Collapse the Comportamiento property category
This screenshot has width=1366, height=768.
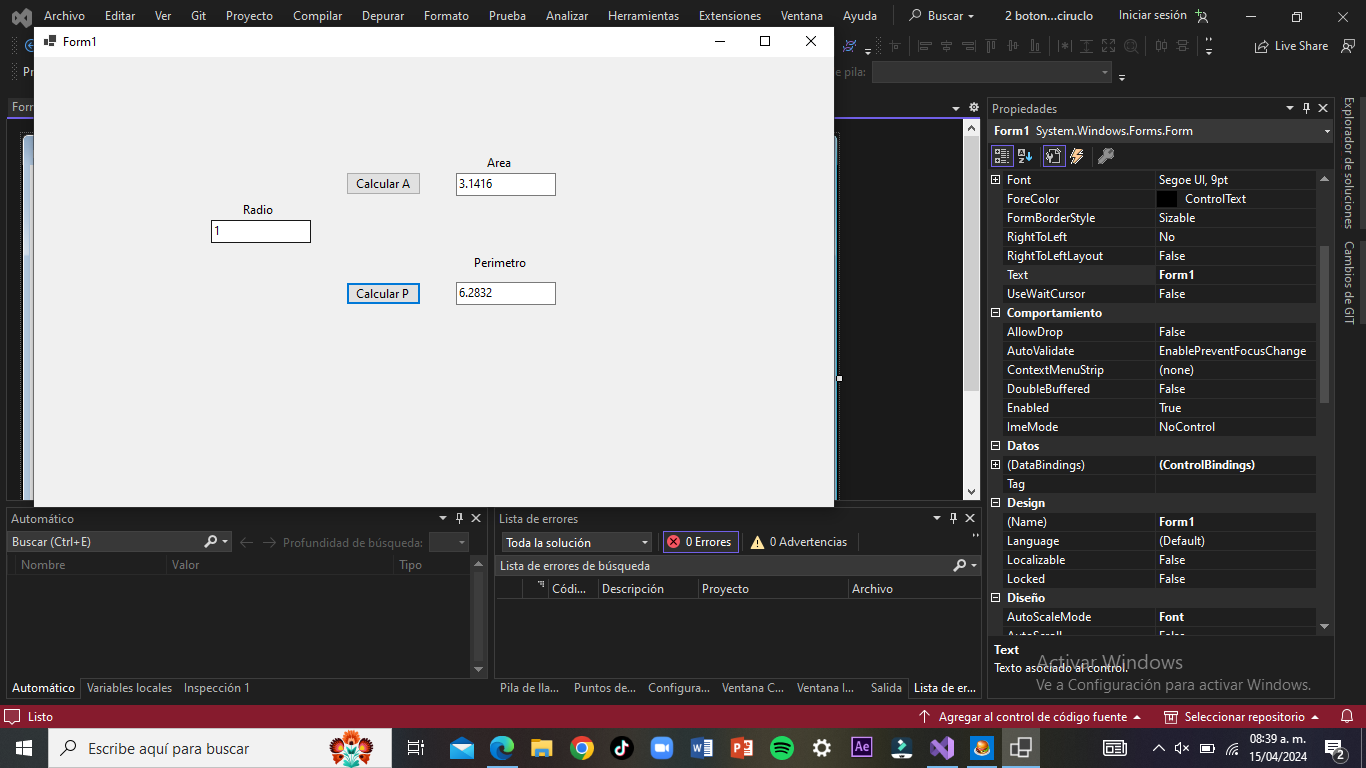tap(996, 313)
